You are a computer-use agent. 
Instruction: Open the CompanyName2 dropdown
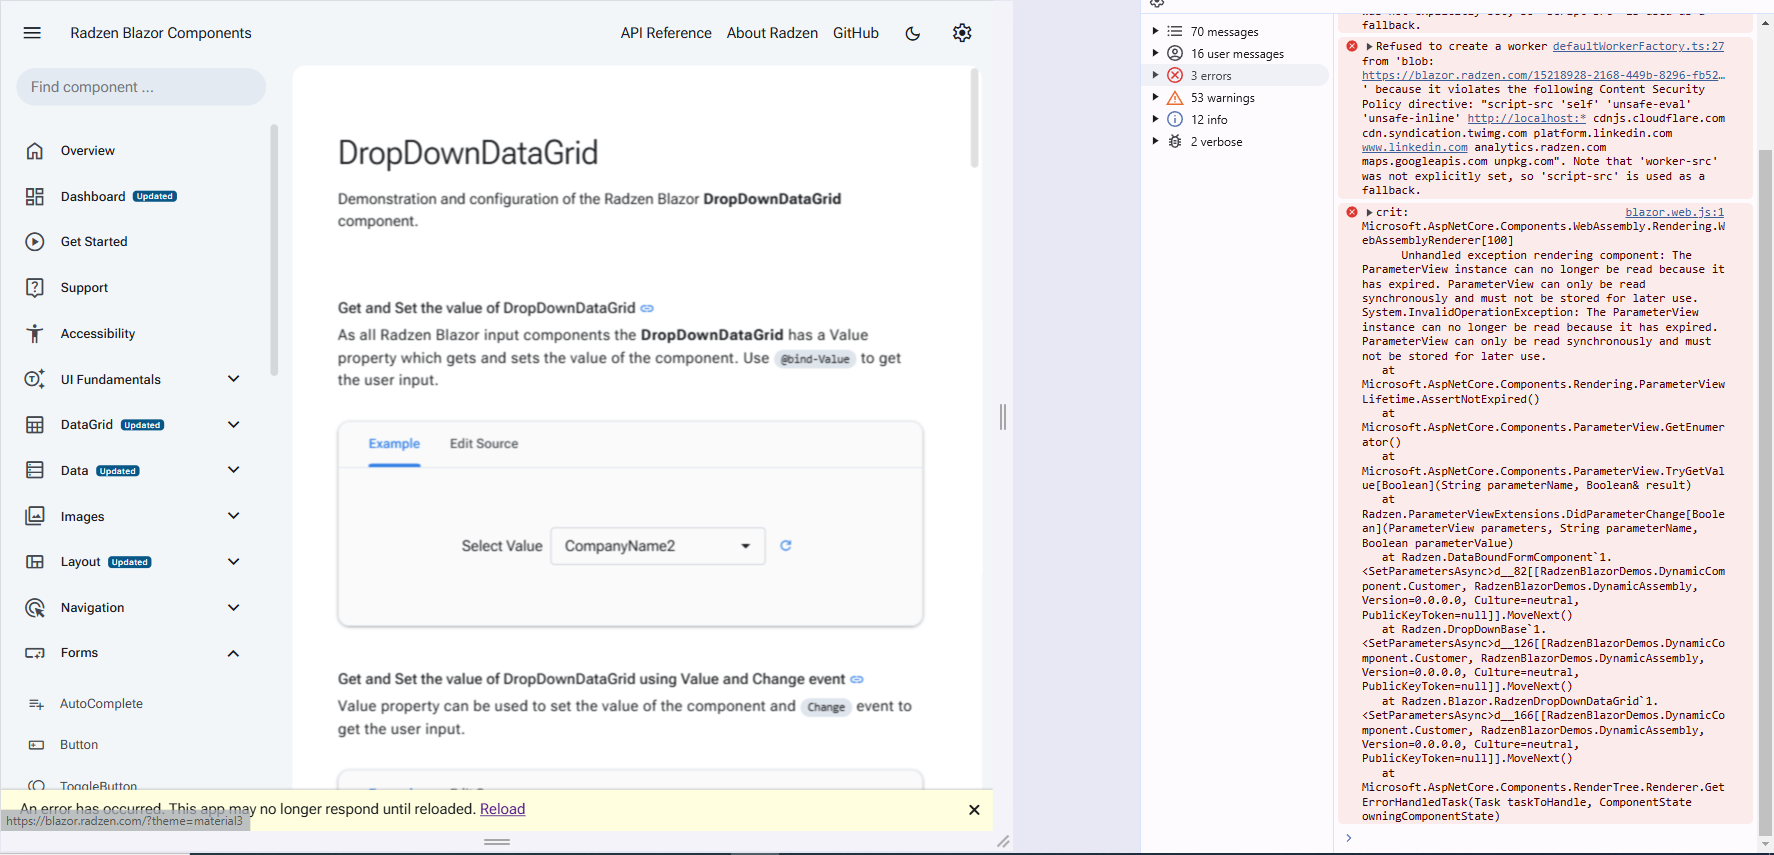[x=658, y=546]
